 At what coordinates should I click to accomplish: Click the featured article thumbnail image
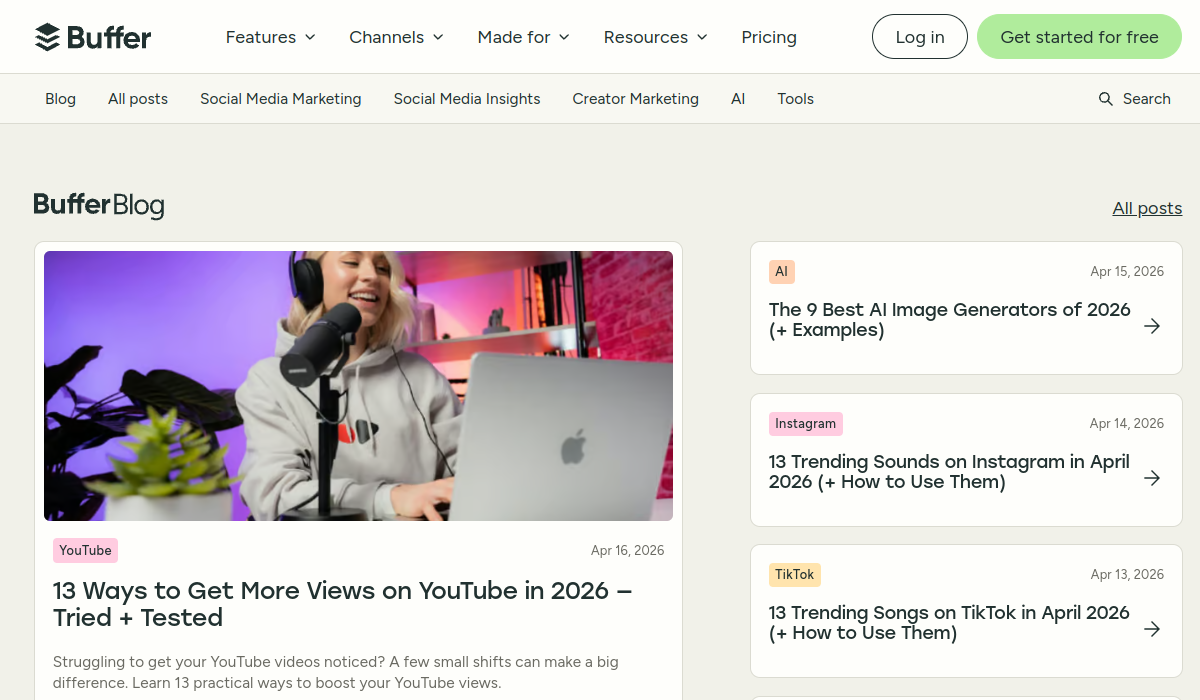pos(358,386)
